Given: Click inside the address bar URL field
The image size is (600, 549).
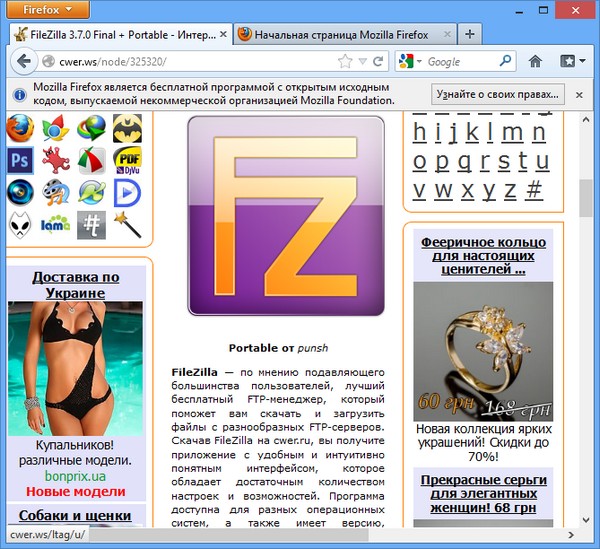Looking at the screenshot, I should coord(180,61).
